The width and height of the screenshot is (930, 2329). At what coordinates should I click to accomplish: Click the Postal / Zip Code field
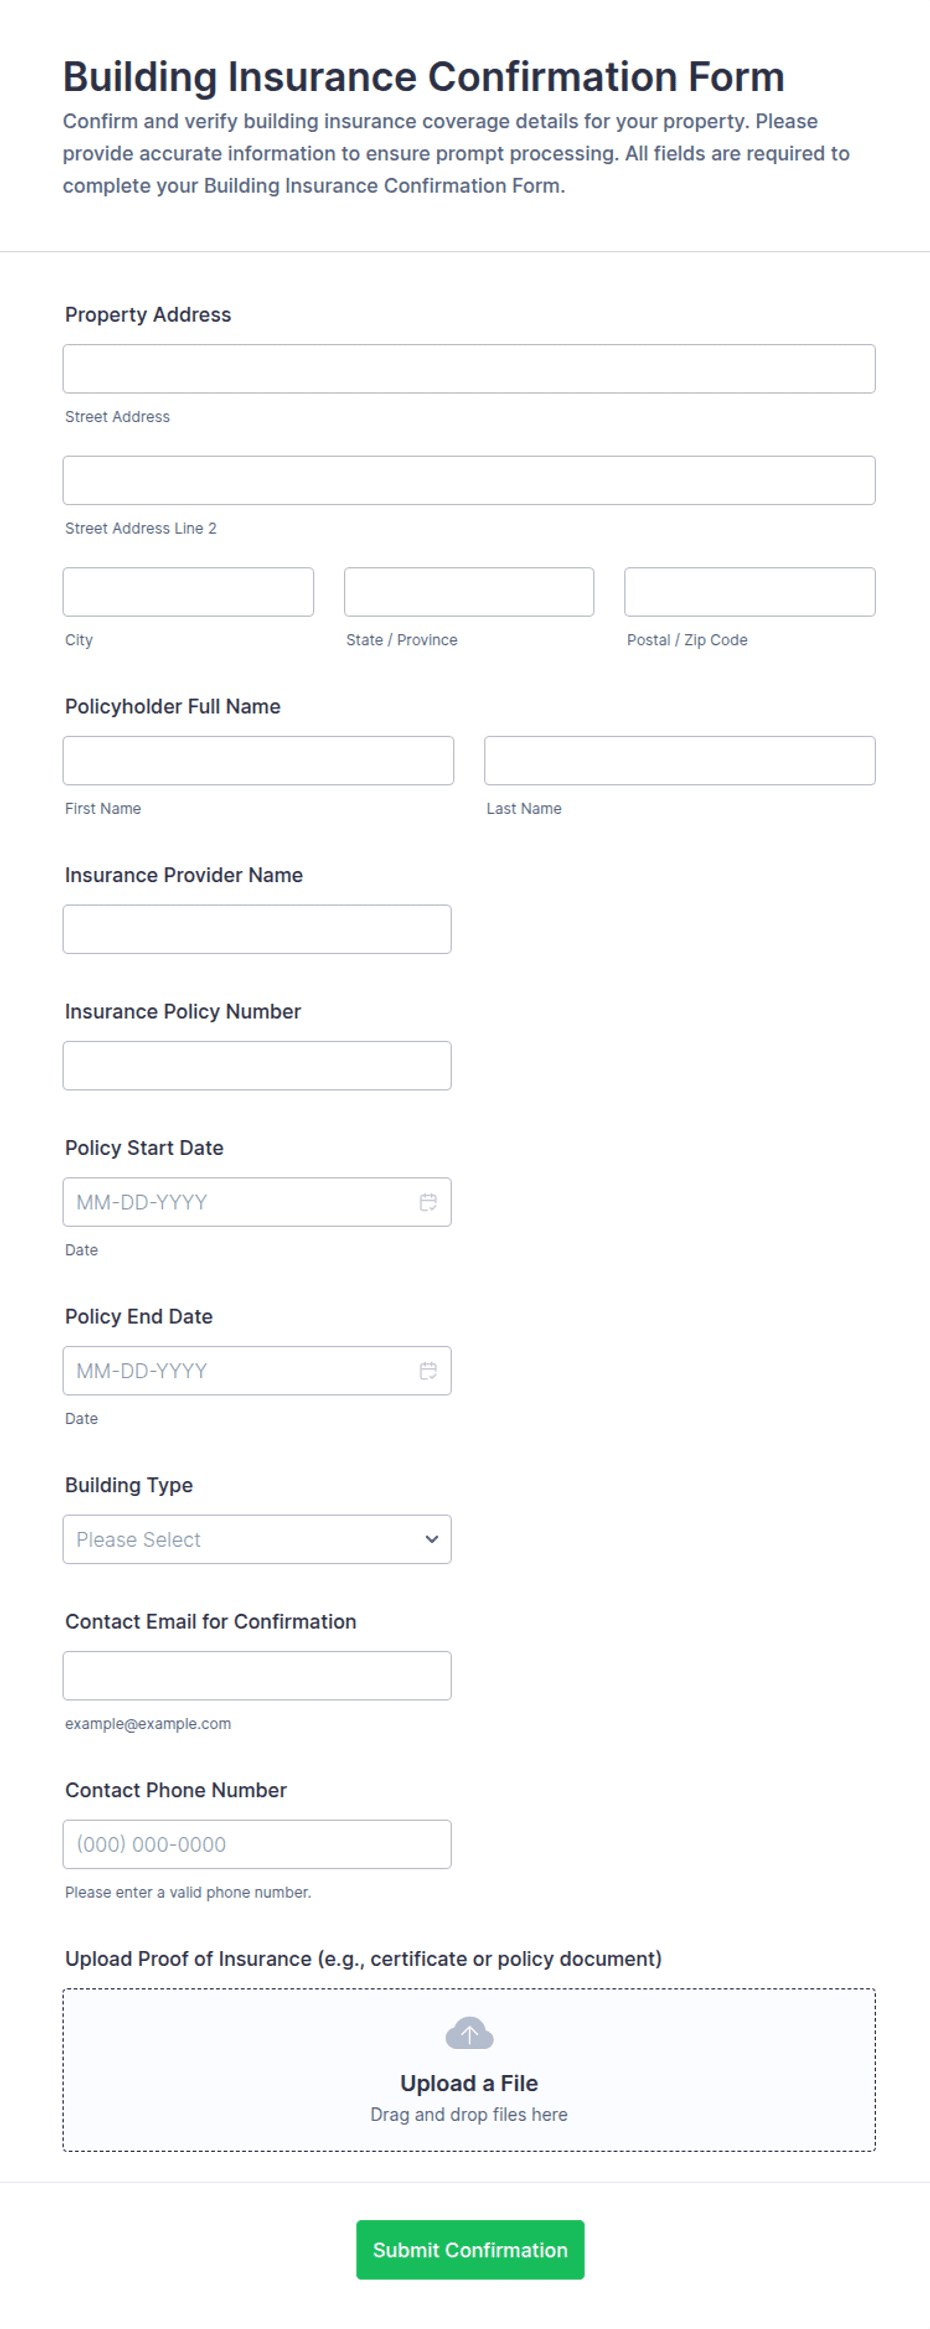pyautogui.click(x=750, y=592)
